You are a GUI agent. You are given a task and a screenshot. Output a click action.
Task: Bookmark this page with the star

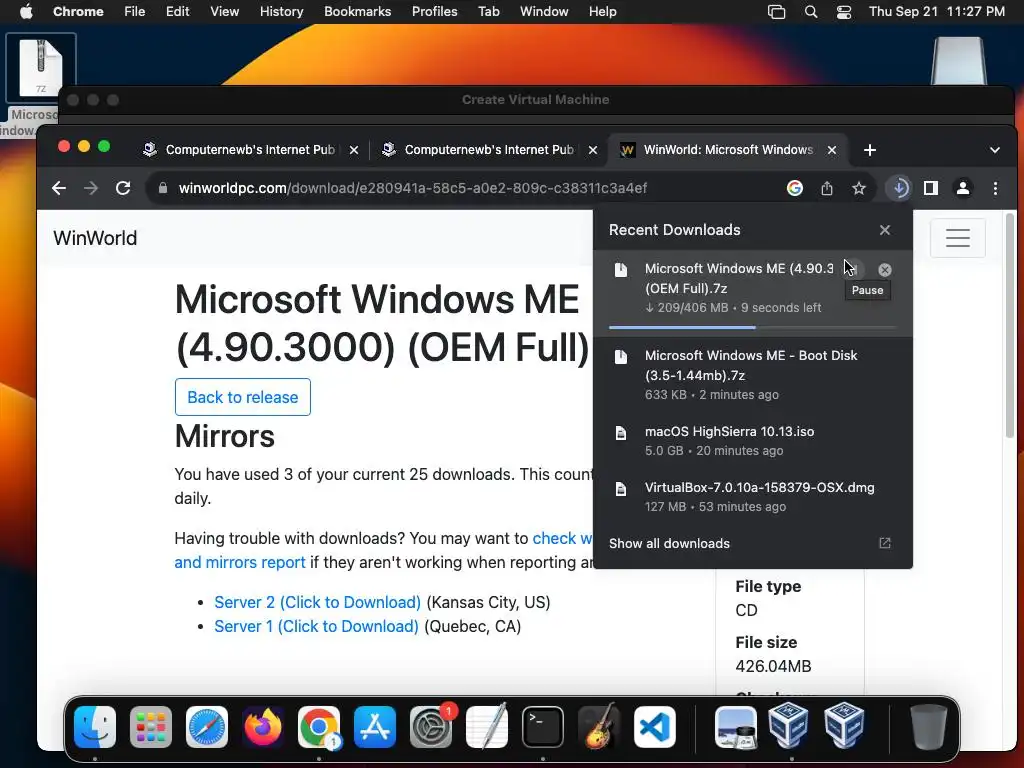859,188
